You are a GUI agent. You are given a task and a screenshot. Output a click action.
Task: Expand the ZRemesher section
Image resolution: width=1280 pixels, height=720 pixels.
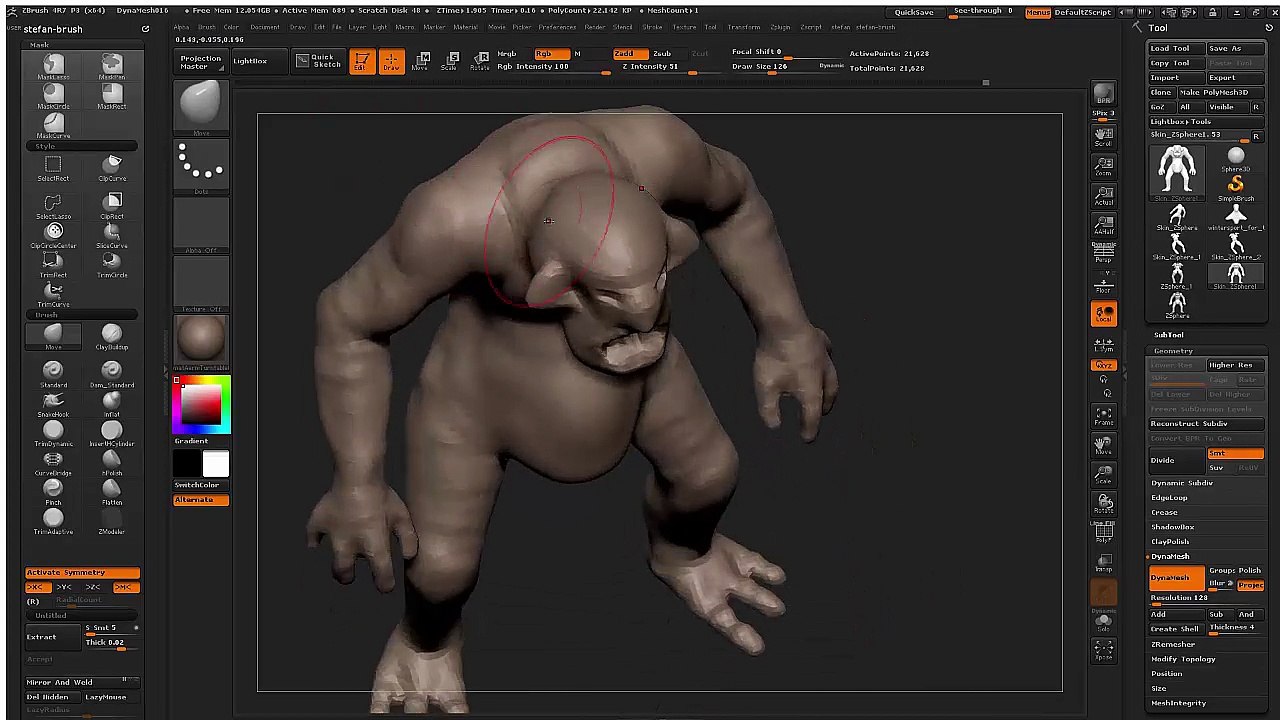(1173, 644)
